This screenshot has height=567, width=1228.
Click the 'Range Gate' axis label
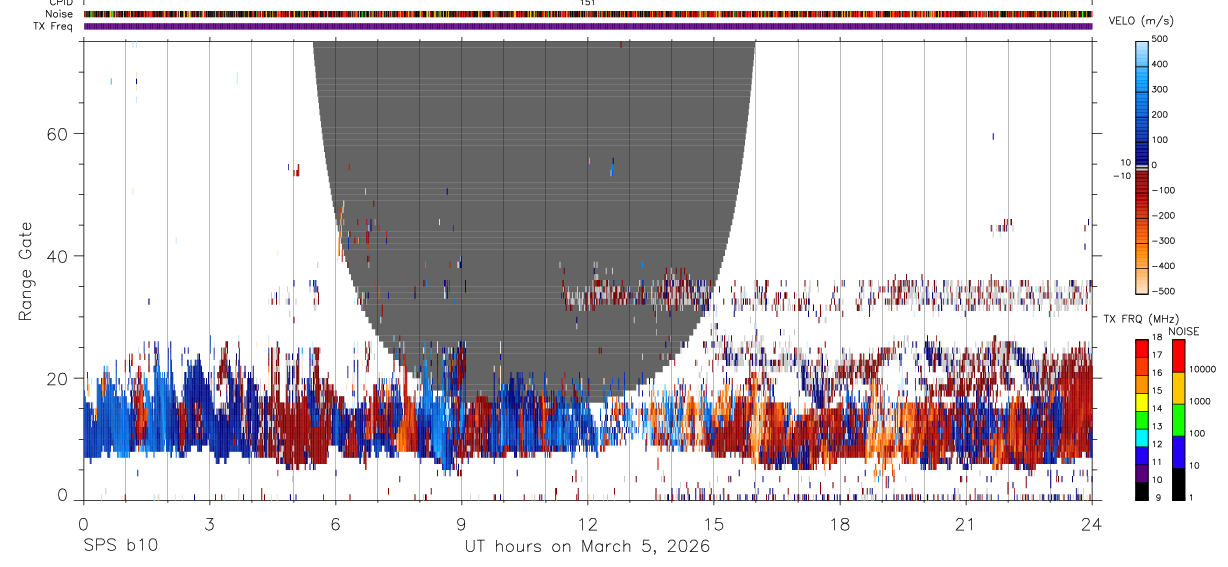point(25,270)
